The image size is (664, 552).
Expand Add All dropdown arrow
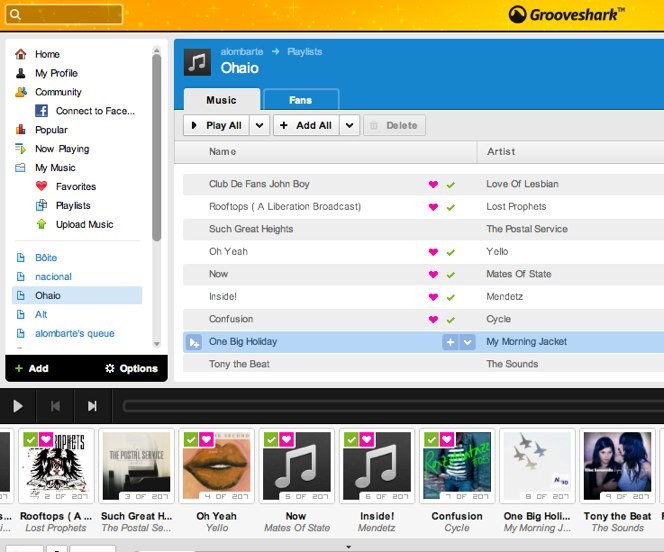tap(349, 125)
